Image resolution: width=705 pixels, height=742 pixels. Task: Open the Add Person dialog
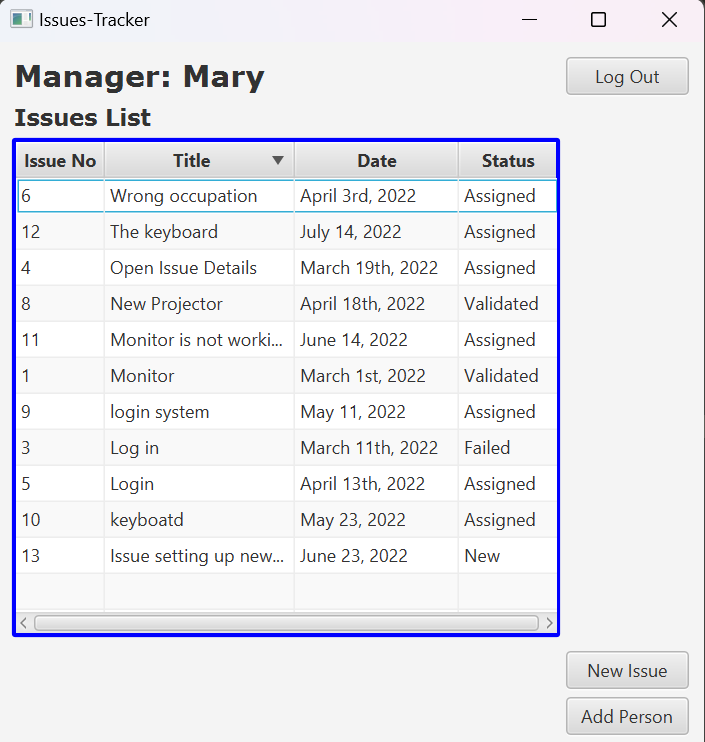tap(627, 716)
